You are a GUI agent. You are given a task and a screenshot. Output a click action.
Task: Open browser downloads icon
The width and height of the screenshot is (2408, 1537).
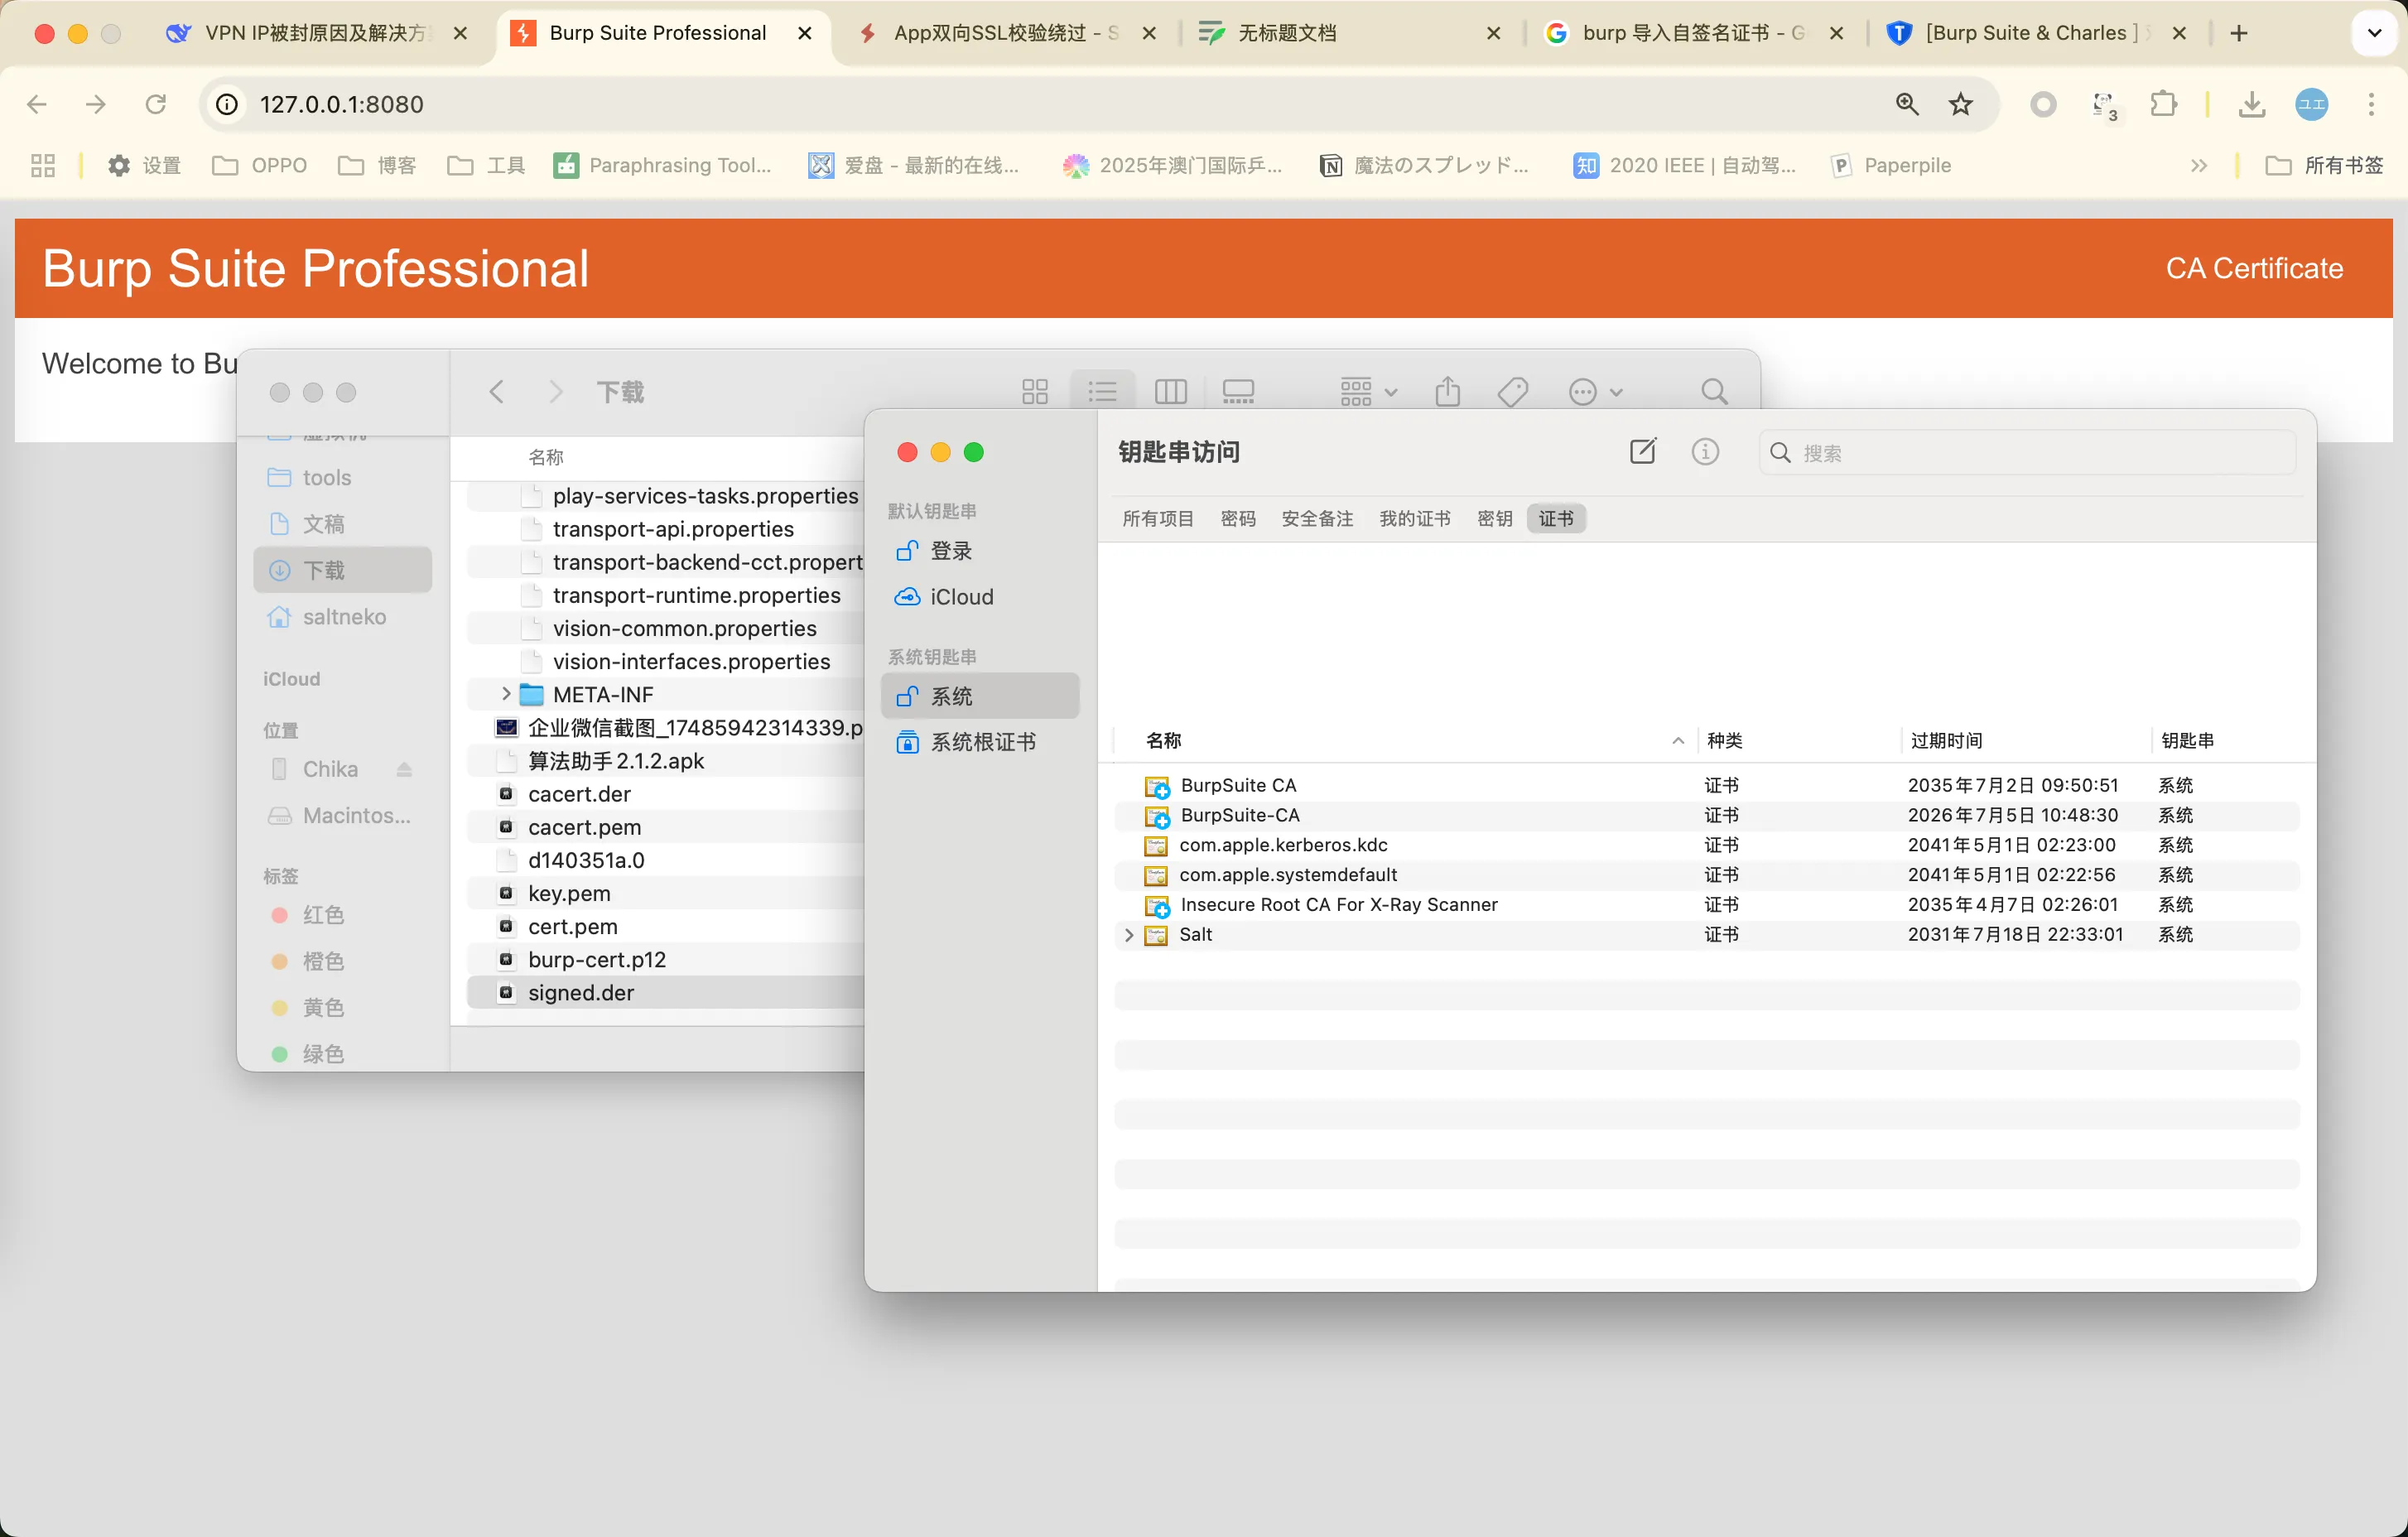tap(2252, 104)
